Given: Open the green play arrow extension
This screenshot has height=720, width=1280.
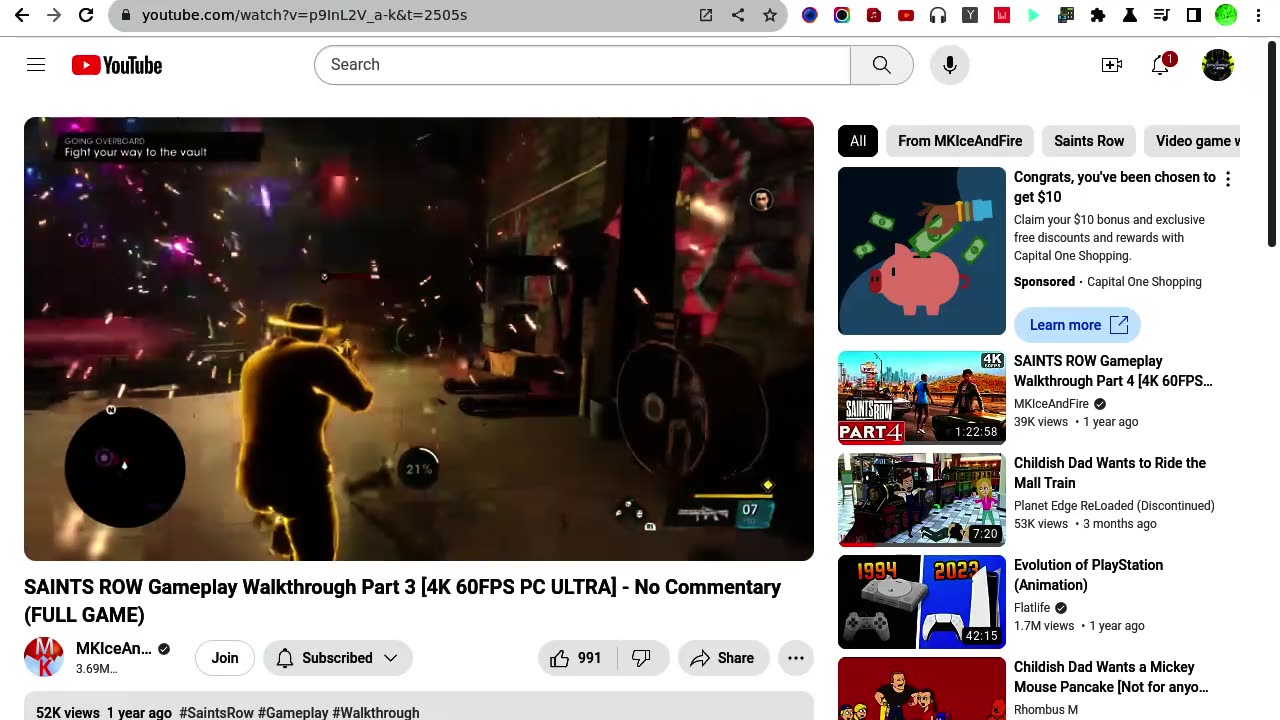Looking at the screenshot, I should tap(1034, 15).
